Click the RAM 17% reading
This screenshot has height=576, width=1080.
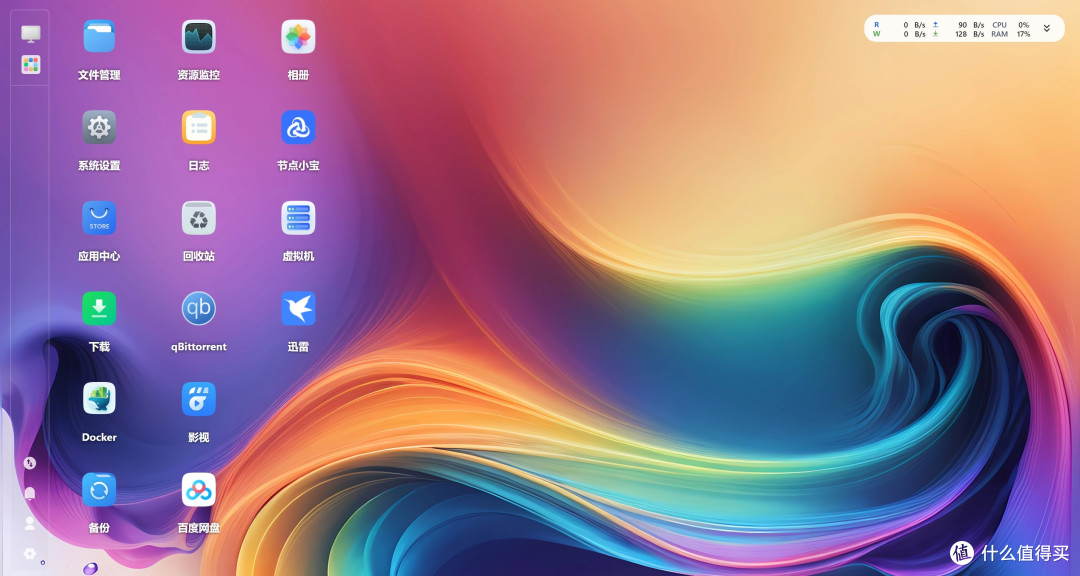(1010, 34)
